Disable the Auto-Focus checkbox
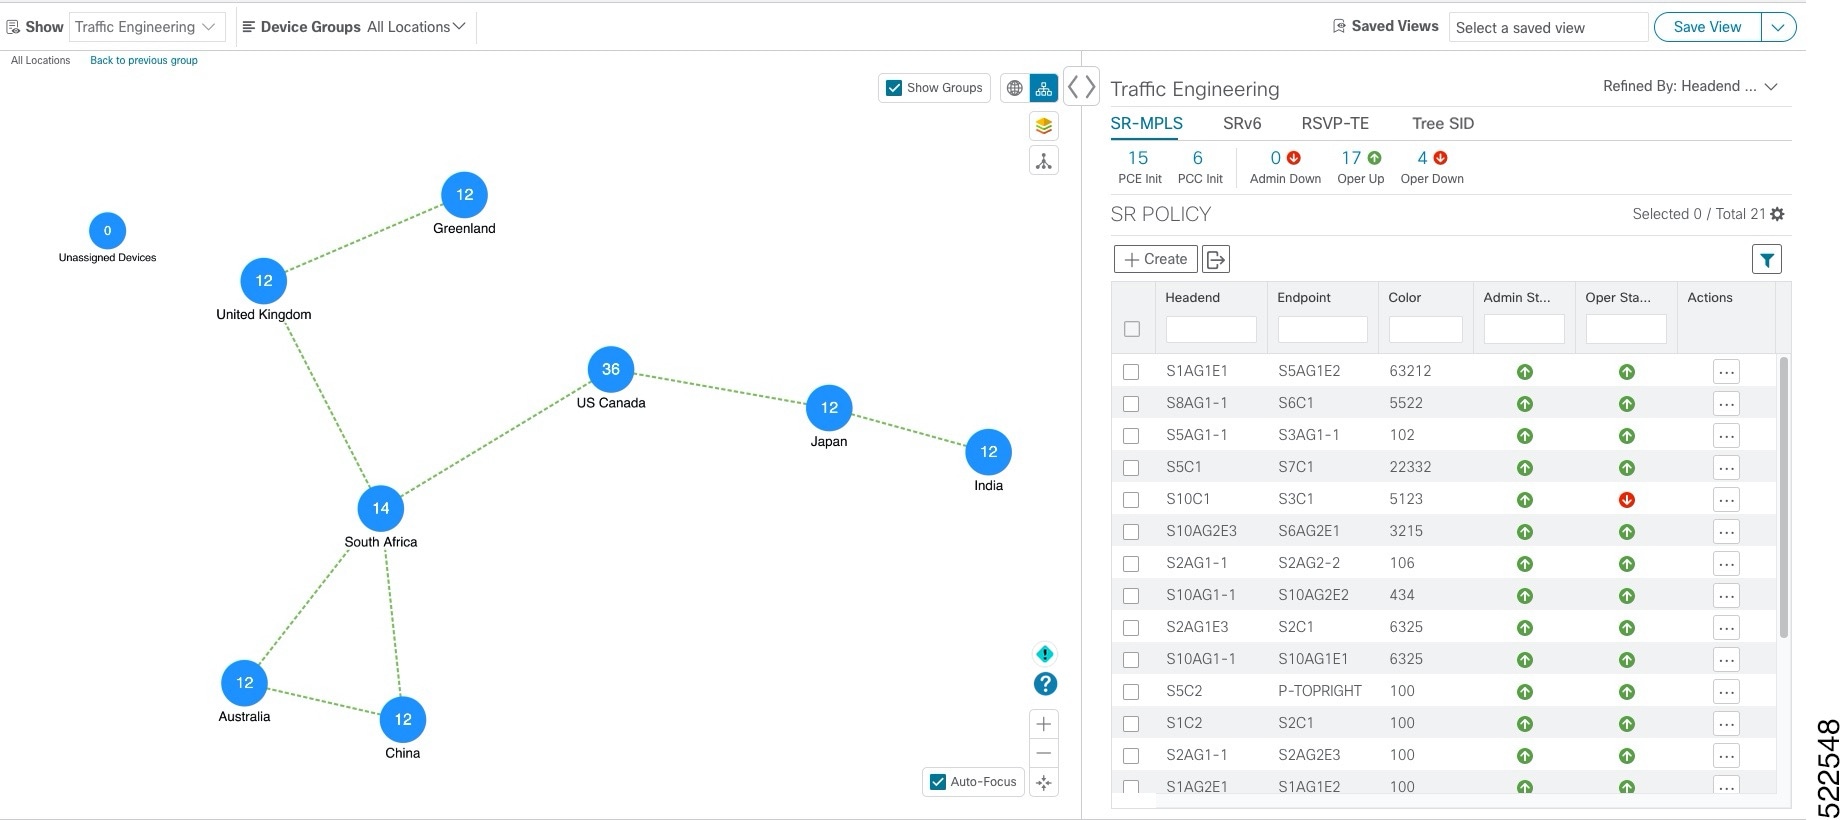 [938, 782]
